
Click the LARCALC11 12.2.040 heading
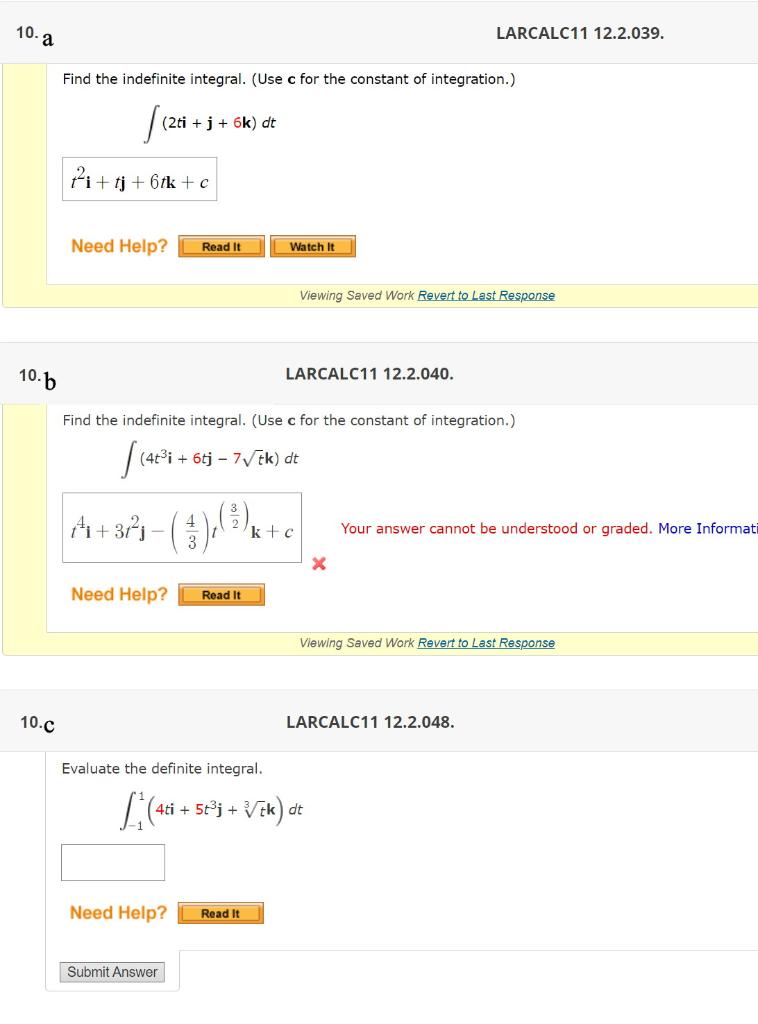point(369,374)
